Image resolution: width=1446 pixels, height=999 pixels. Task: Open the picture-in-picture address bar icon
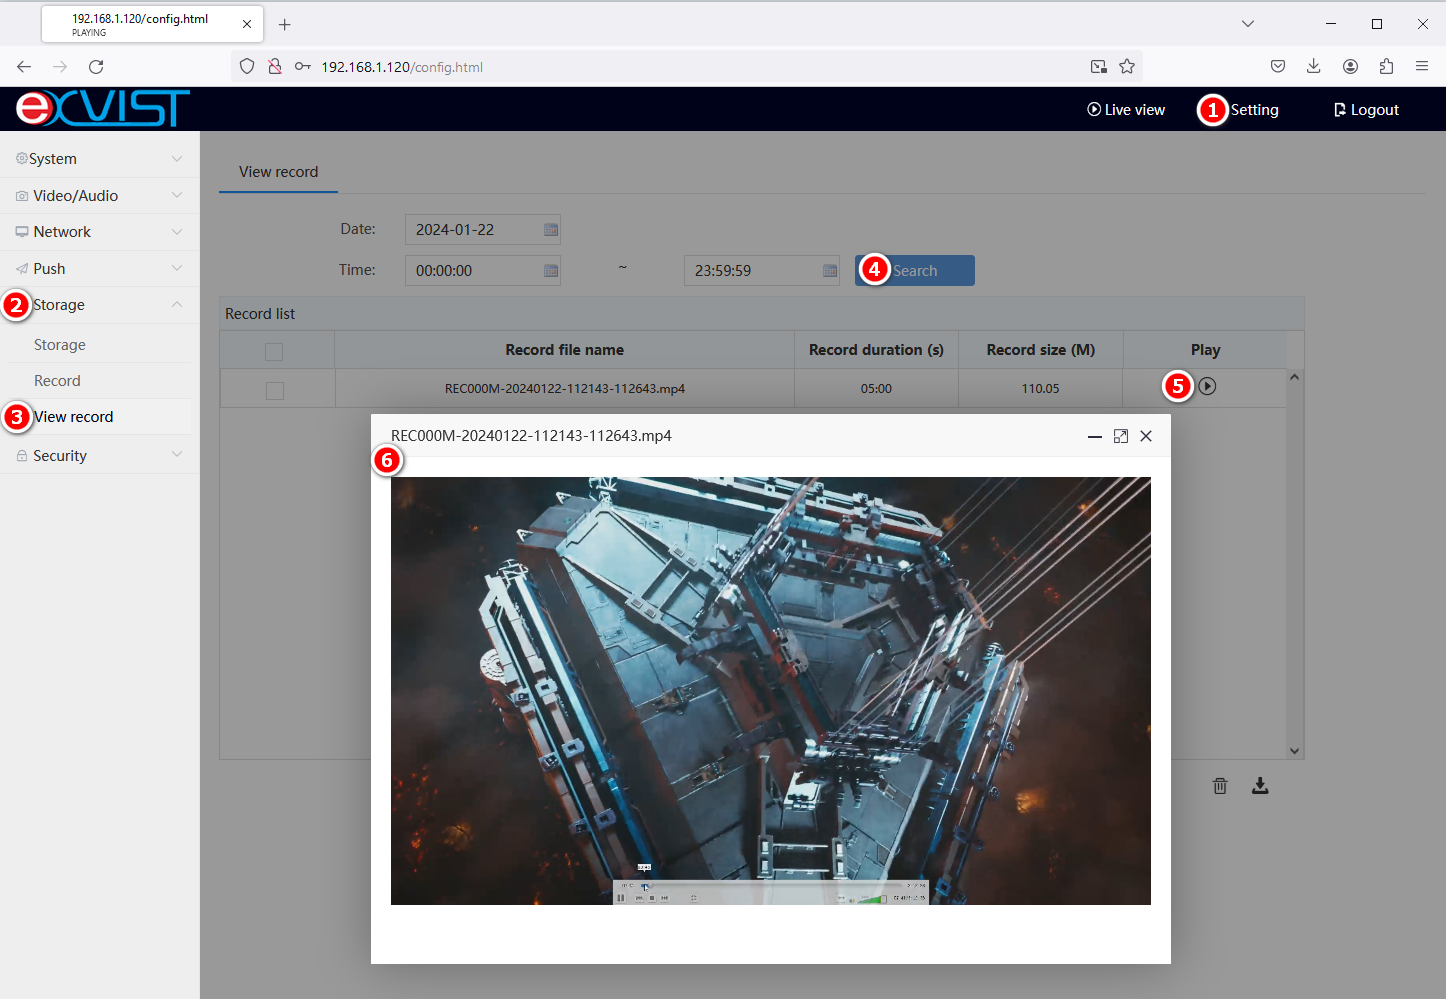click(1099, 67)
